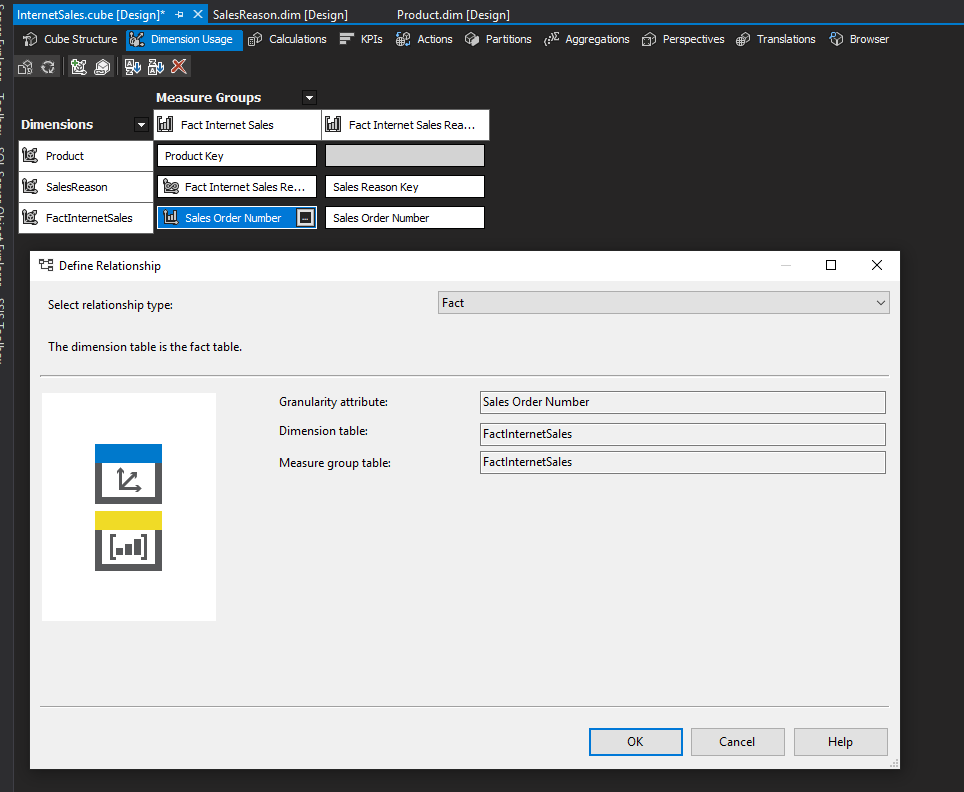Expand the Dimensions filter dropdown arrow
This screenshot has height=792, width=964.
click(141, 125)
